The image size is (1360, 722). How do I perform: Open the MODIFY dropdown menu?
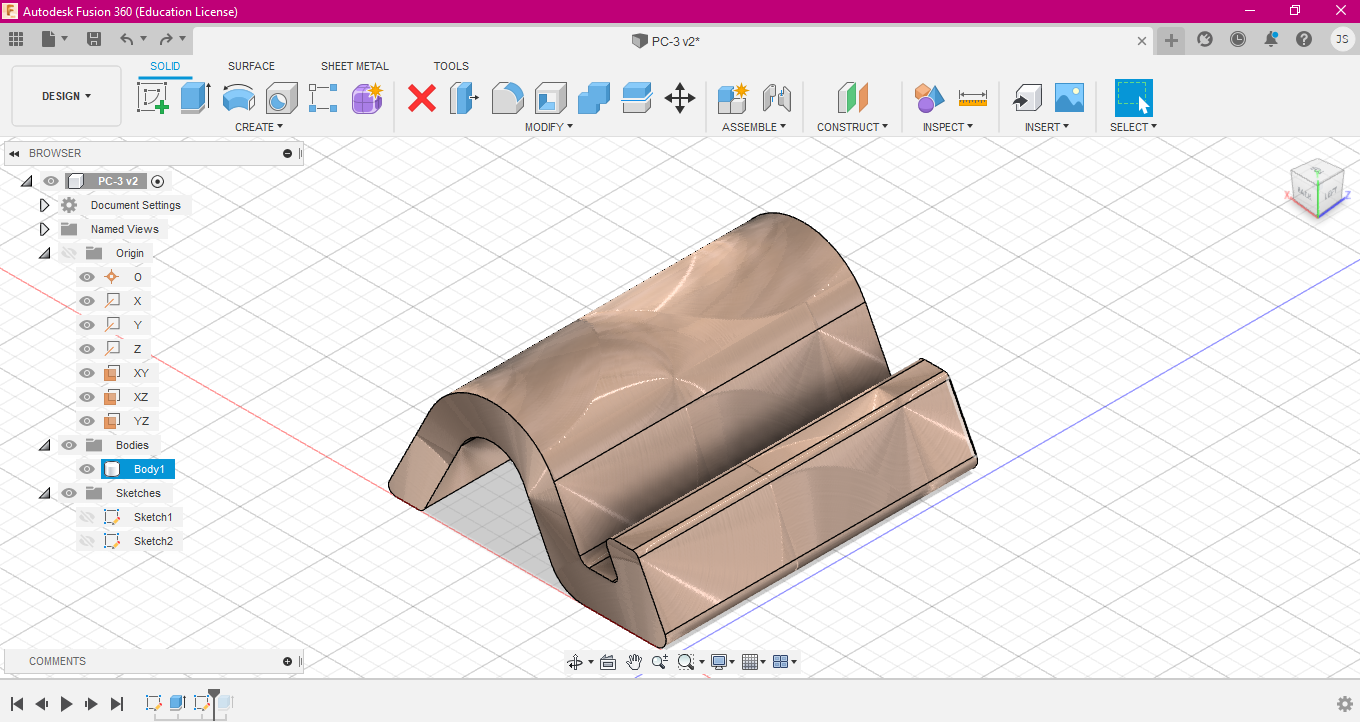pos(549,127)
